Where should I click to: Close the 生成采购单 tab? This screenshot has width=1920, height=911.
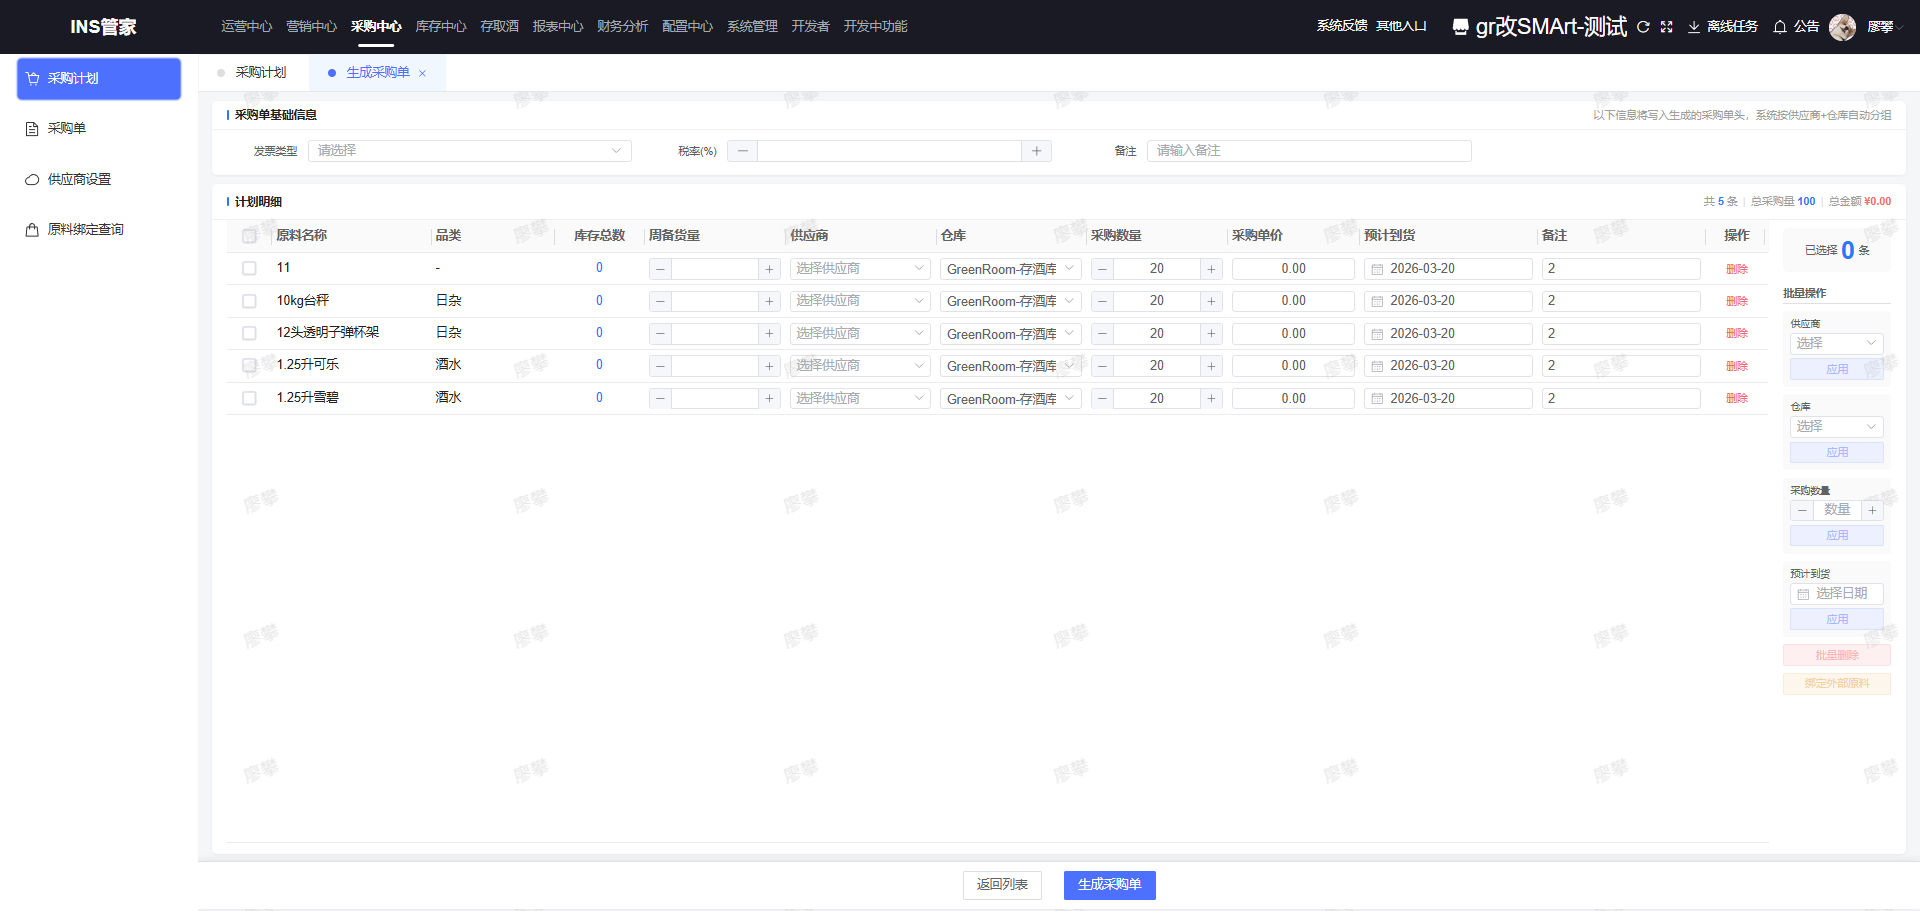click(x=423, y=73)
